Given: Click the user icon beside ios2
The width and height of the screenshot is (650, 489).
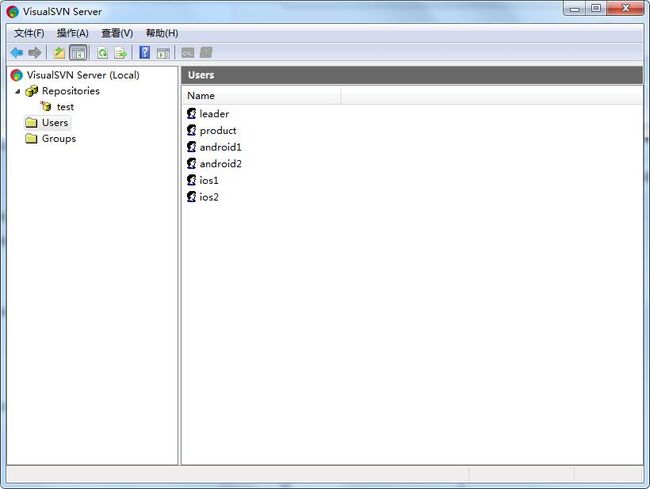Looking at the screenshot, I should [x=192, y=196].
